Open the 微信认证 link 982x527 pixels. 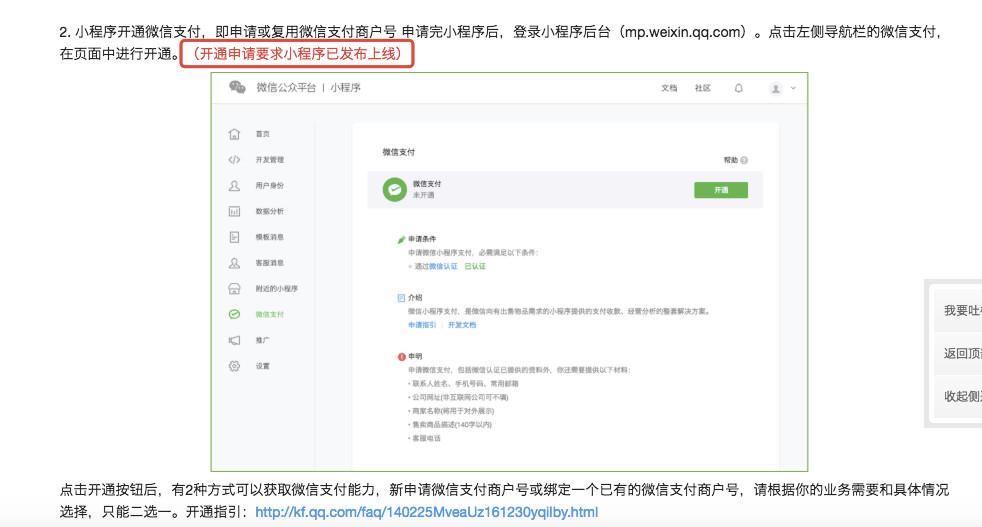click(443, 266)
